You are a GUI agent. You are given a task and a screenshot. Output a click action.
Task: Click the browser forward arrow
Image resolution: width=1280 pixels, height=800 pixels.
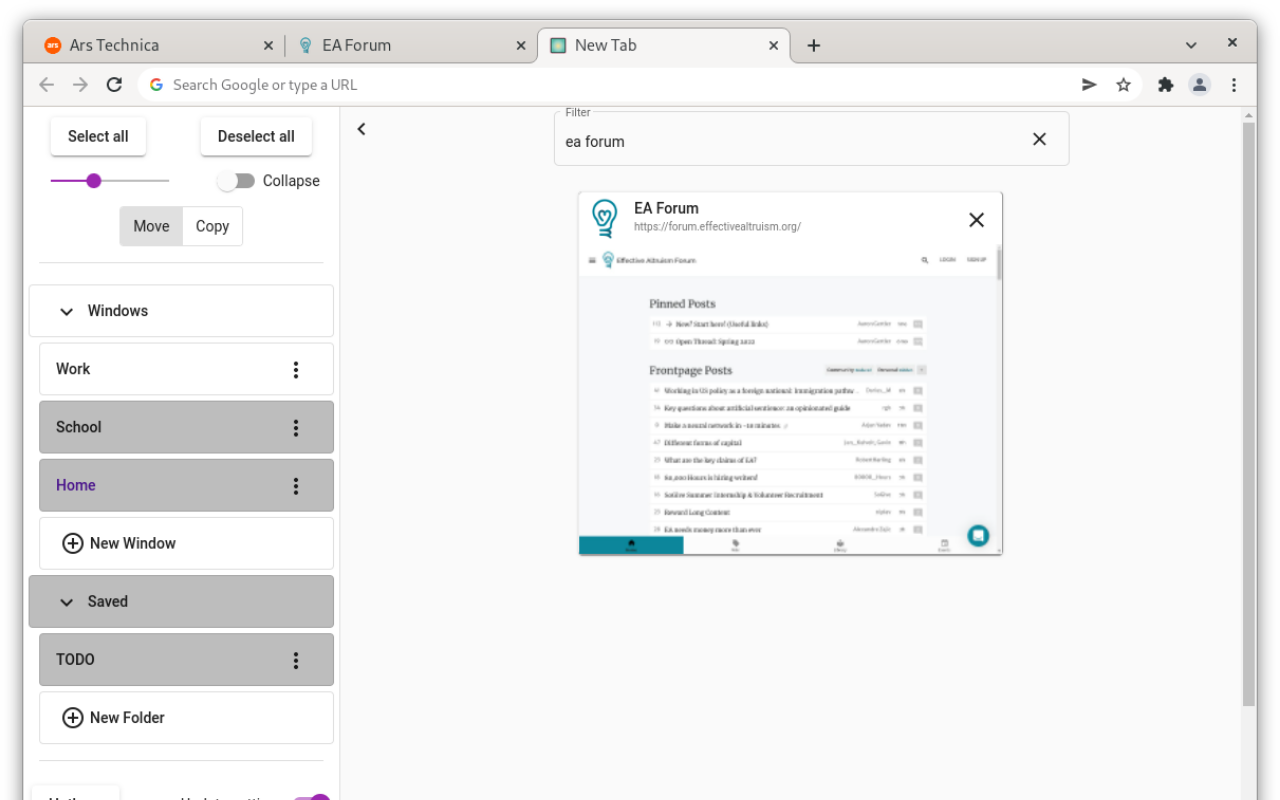coord(80,85)
